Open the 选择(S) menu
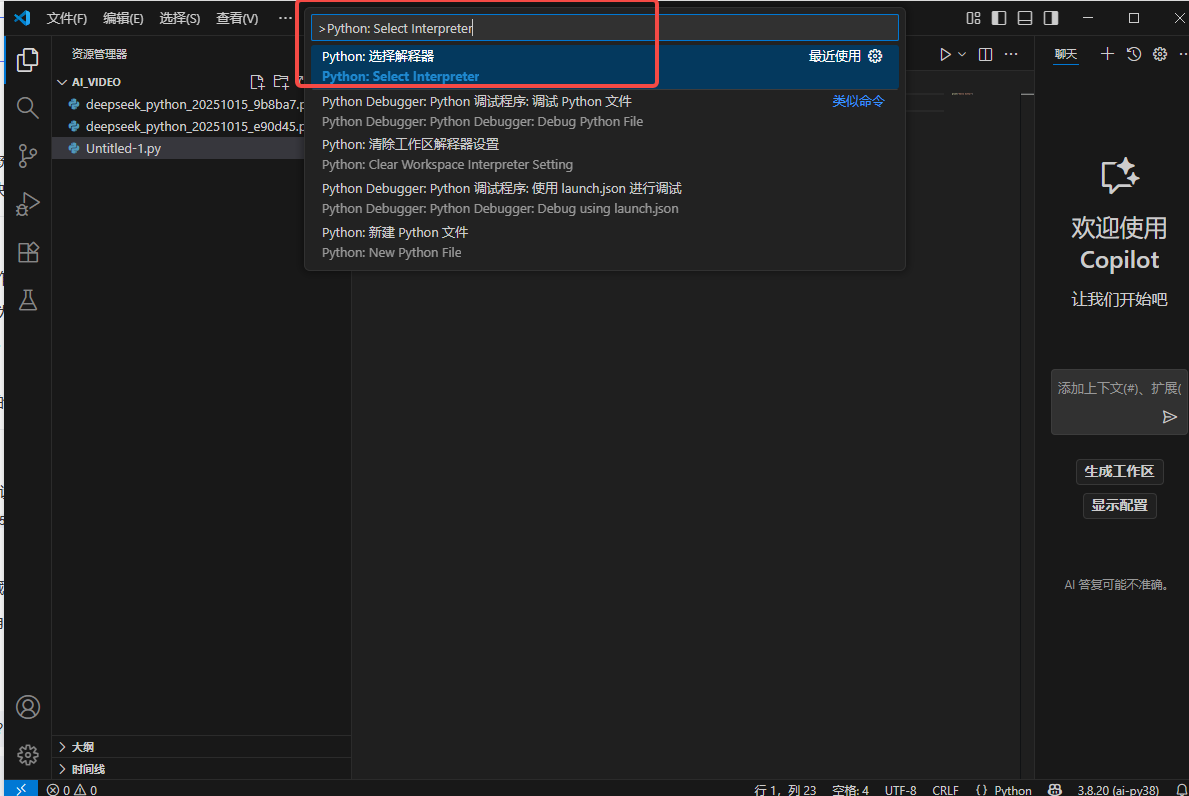 pos(180,18)
